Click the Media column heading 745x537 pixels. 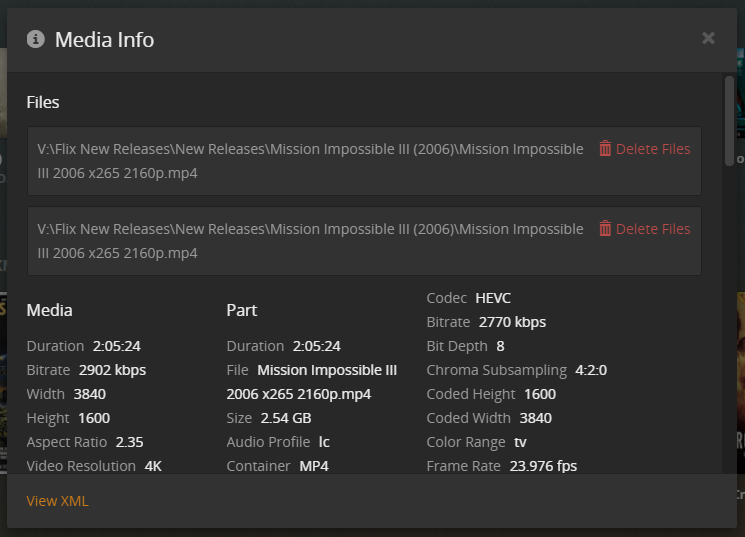point(49,310)
